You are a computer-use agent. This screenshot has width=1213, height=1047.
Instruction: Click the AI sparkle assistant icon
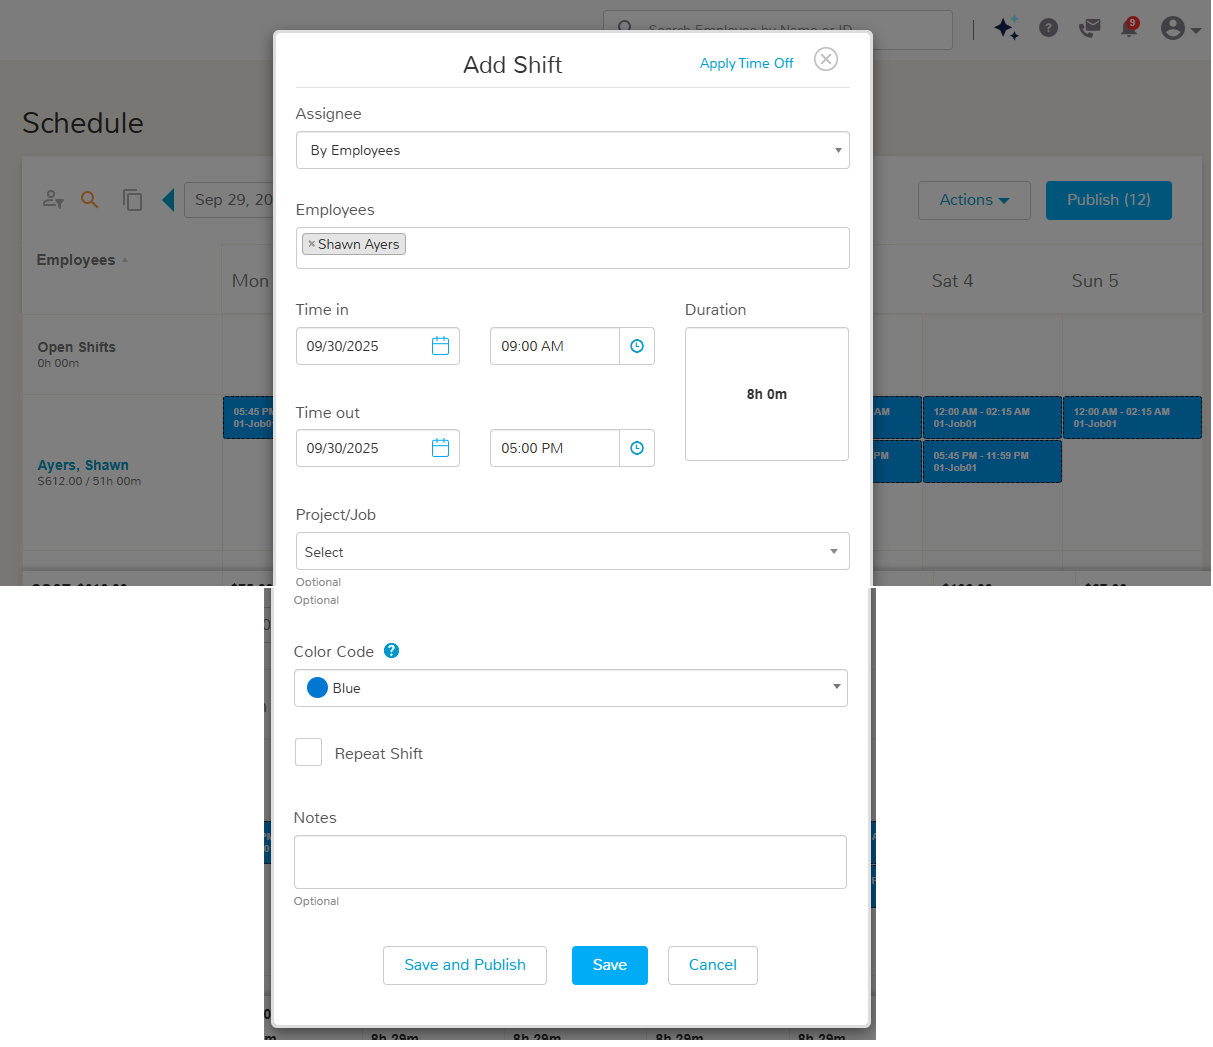[1006, 28]
